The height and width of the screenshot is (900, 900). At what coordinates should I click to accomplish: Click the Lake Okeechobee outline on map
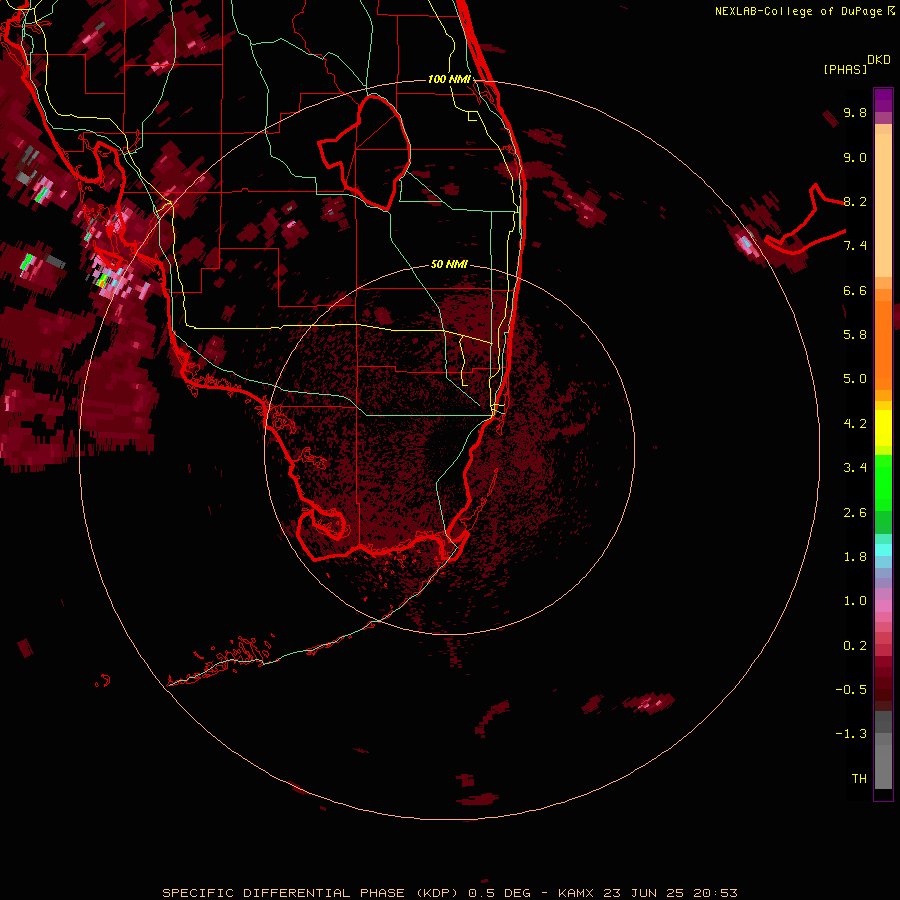364,153
